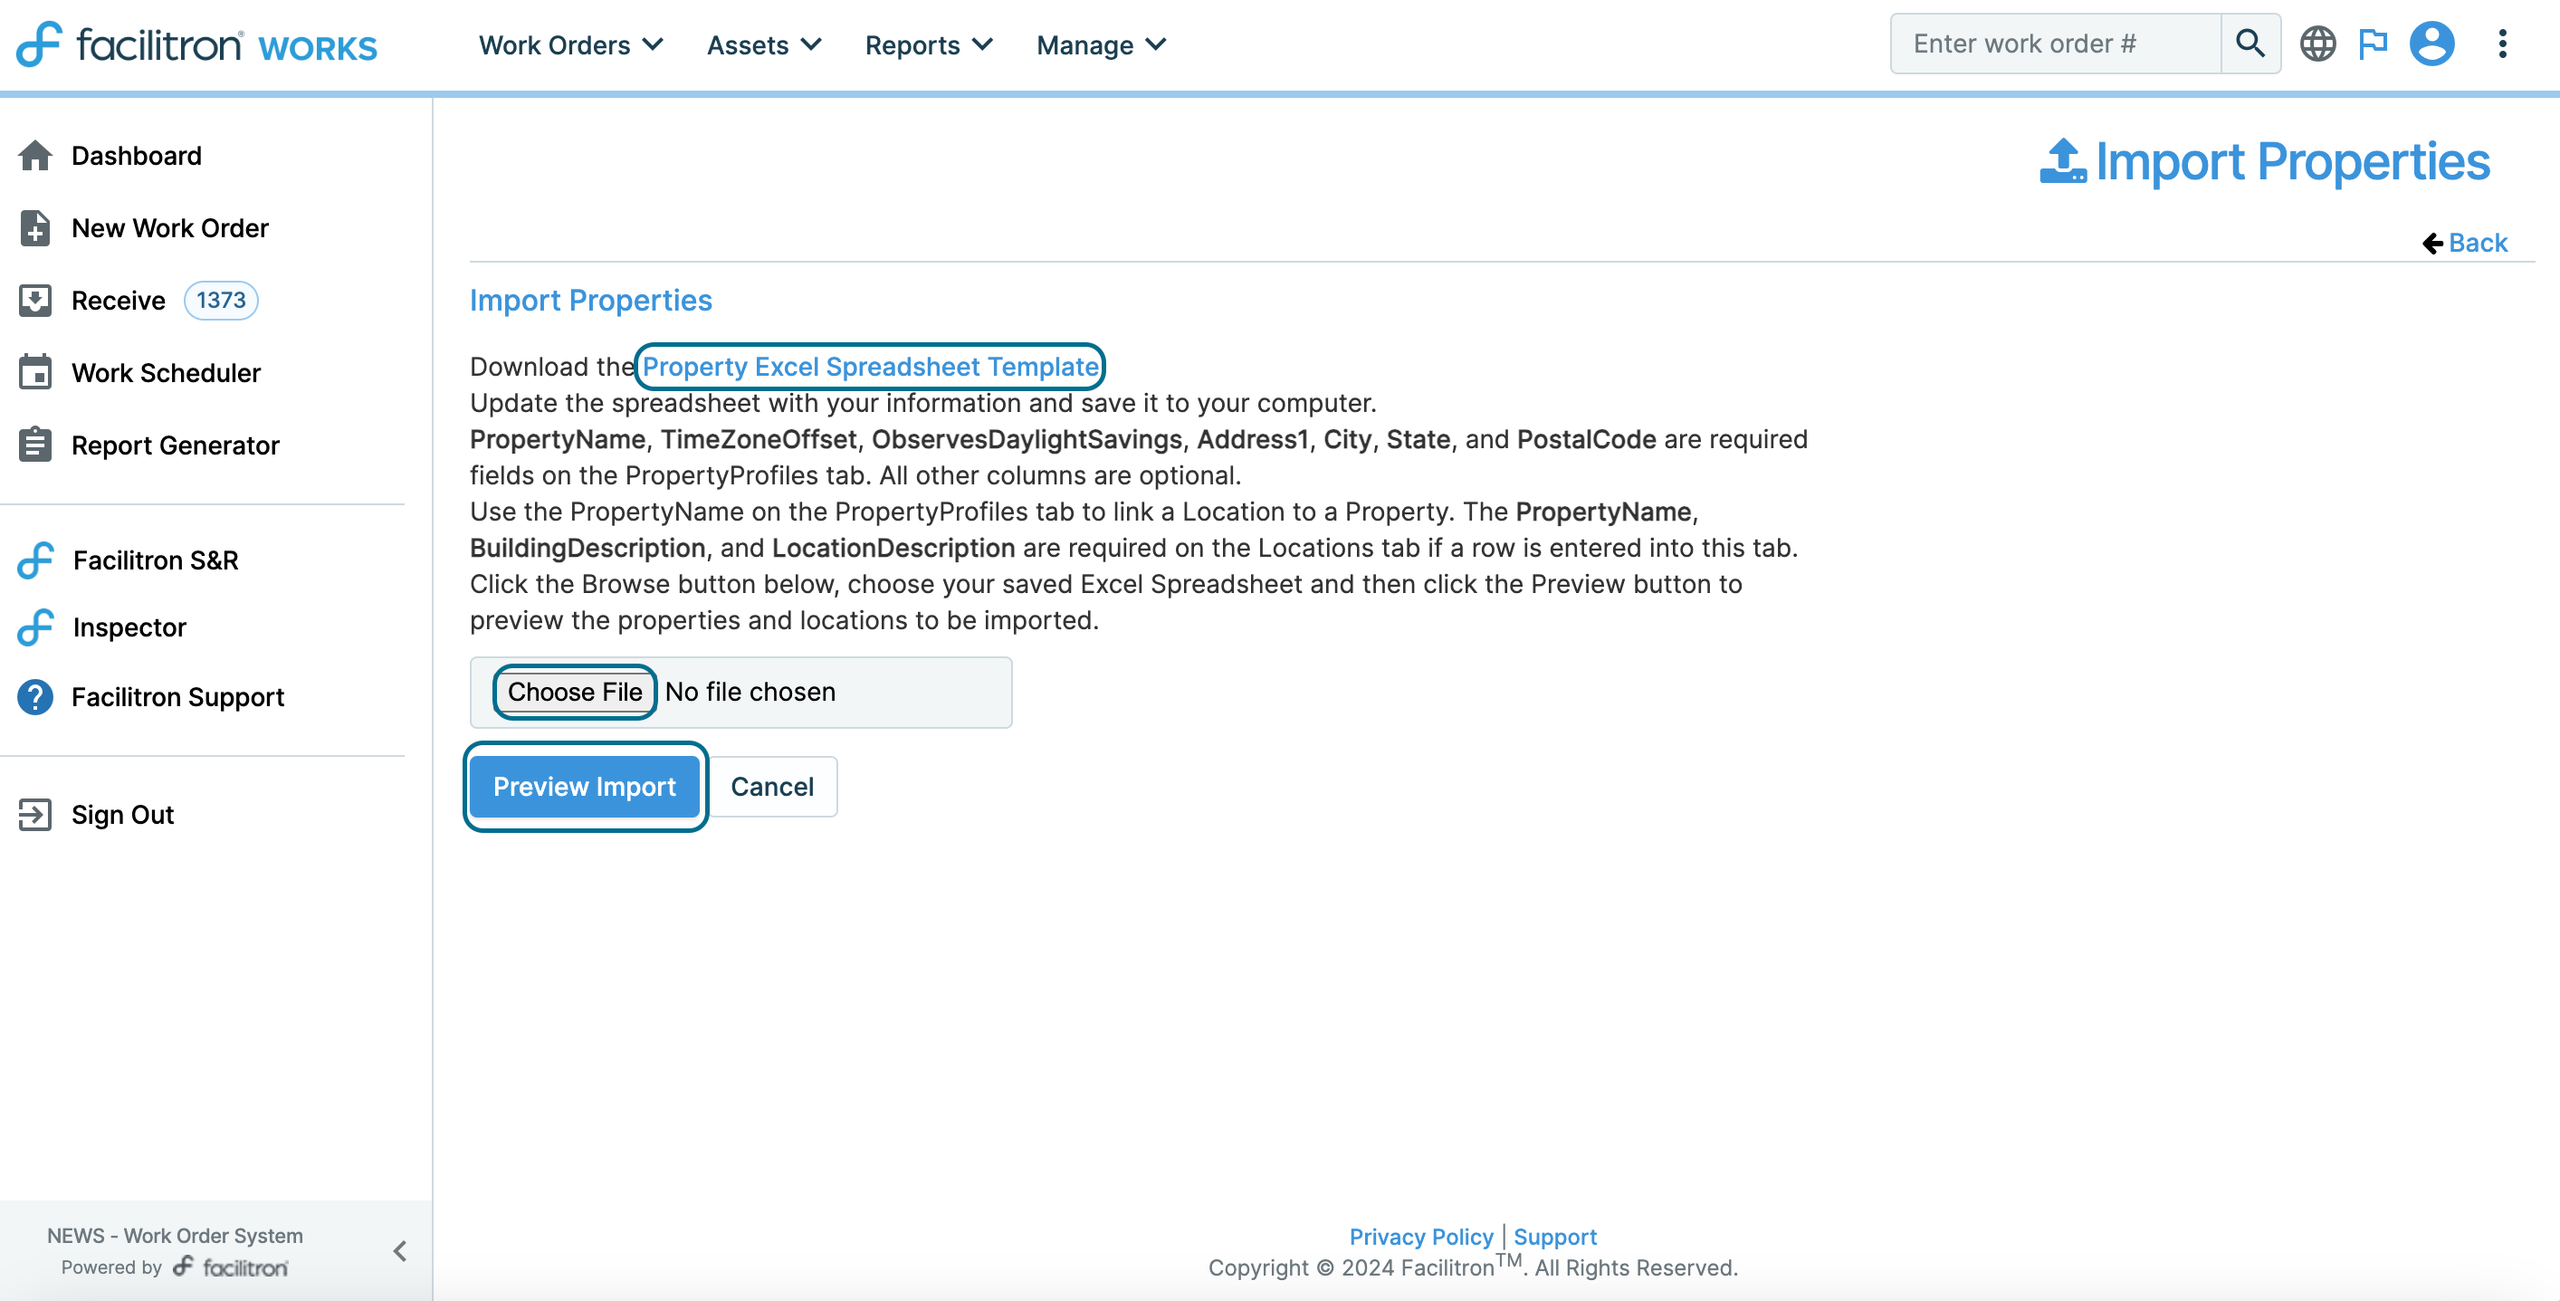
Task: Click the flag icon in header
Action: pos(2373,44)
